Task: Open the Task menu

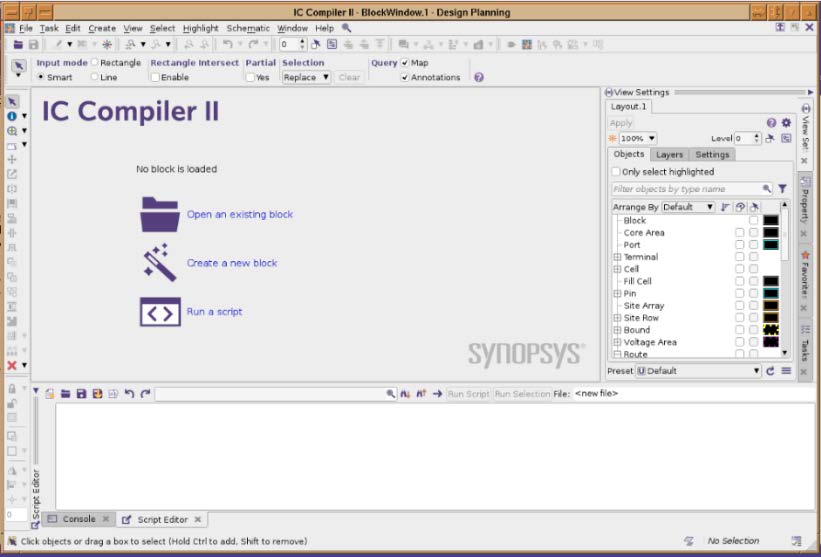Action: click(x=49, y=28)
